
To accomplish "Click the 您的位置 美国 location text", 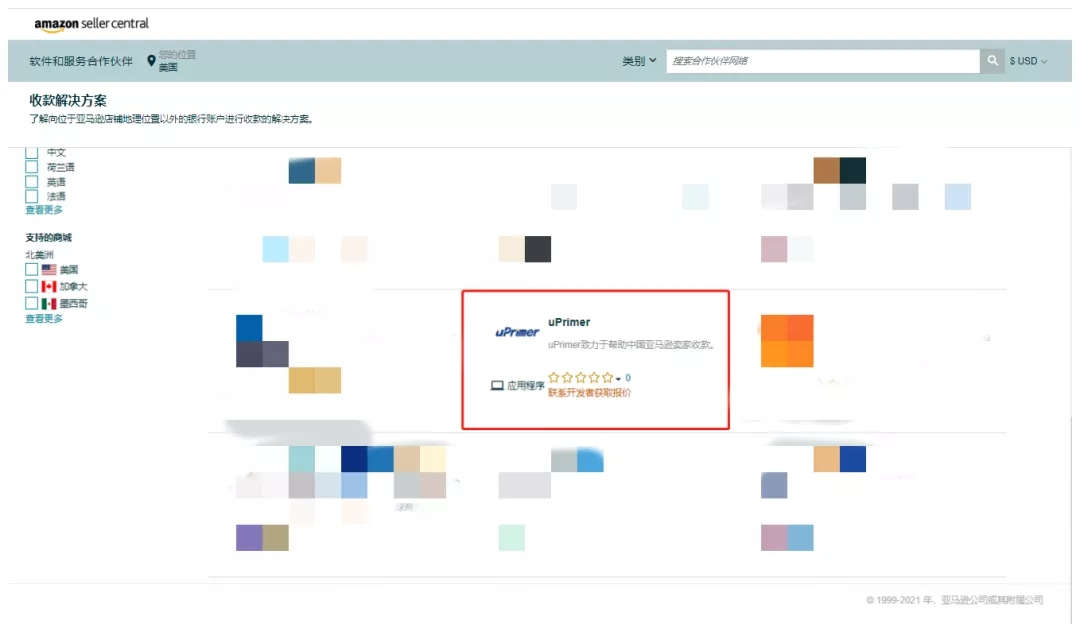I will pyautogui.click(x=177, y=61).
